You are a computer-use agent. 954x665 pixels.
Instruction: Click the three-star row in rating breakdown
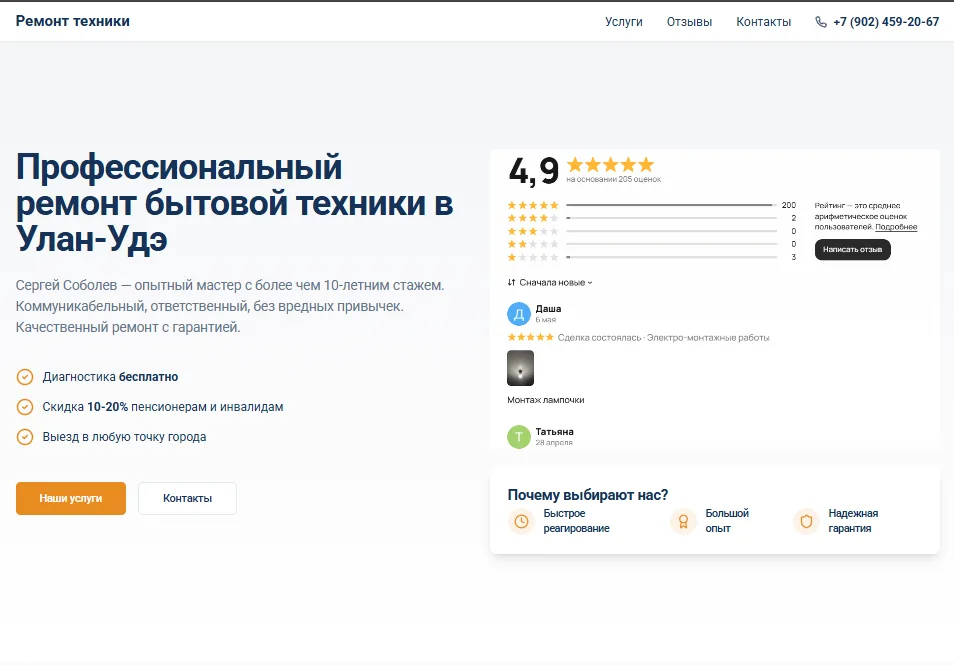pyautogui.click(x=652, y=231)
